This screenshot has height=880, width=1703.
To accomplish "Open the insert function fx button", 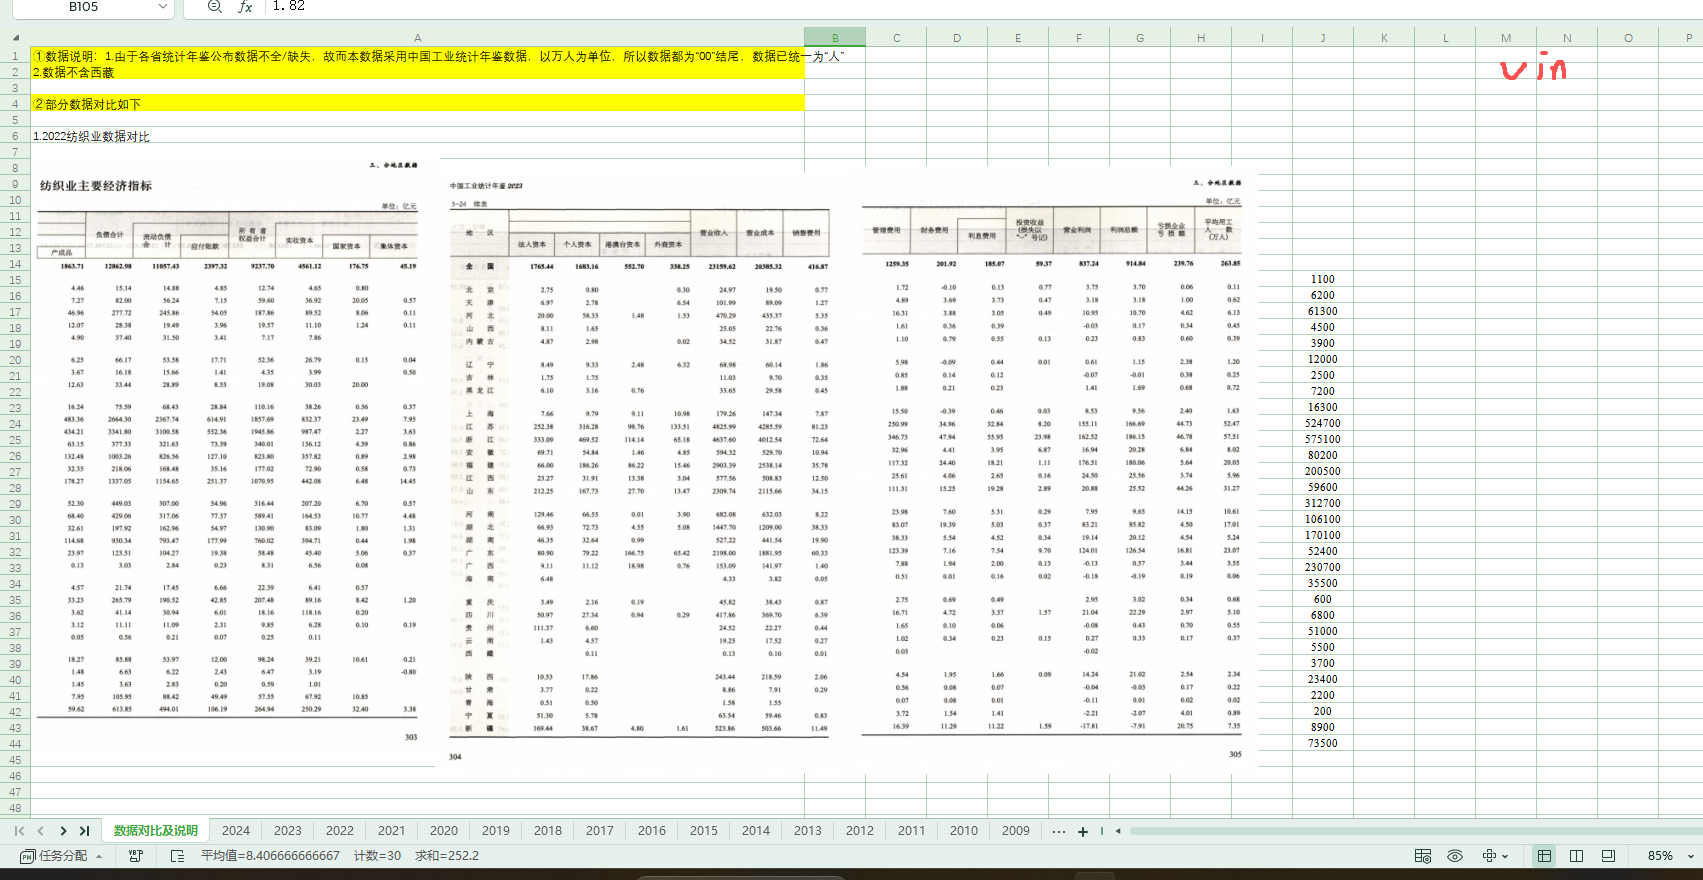I will [x=245, y=7].
